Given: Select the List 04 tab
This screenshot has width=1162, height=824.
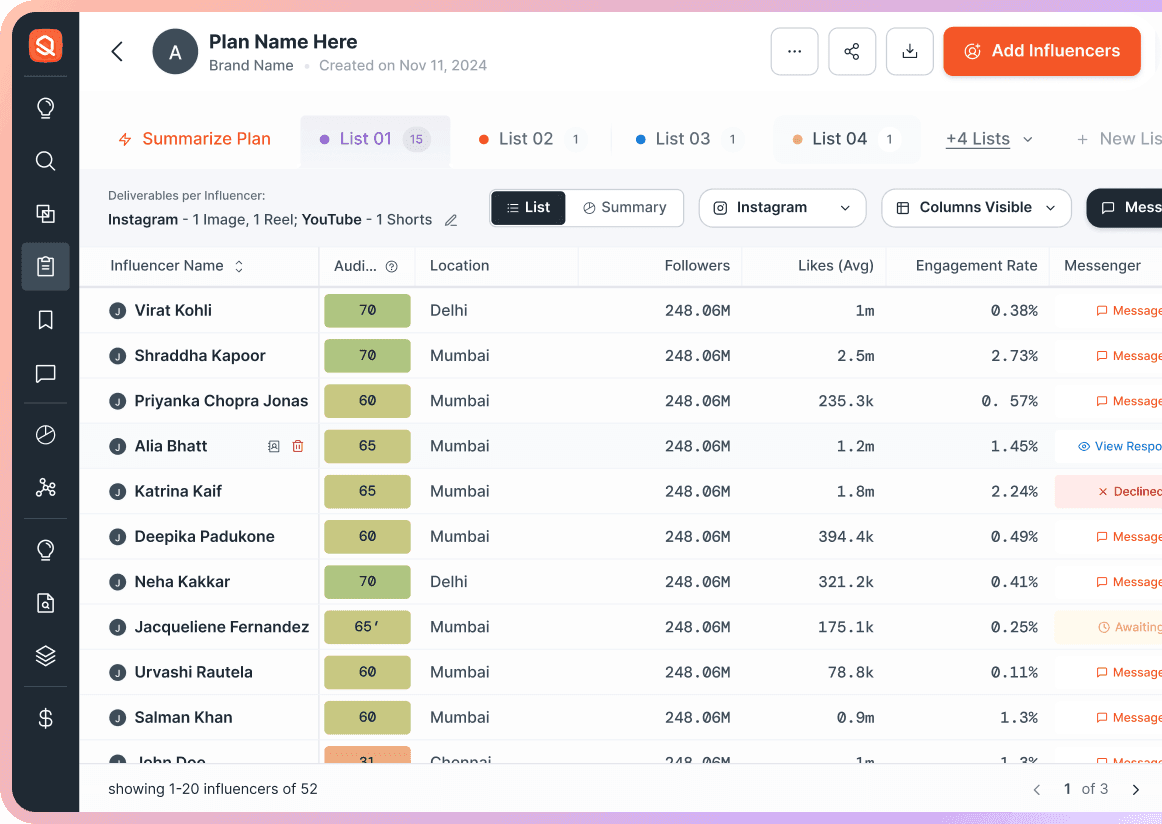Looking at the screenshot, I should pyautogui.click(x=839, y=139).
